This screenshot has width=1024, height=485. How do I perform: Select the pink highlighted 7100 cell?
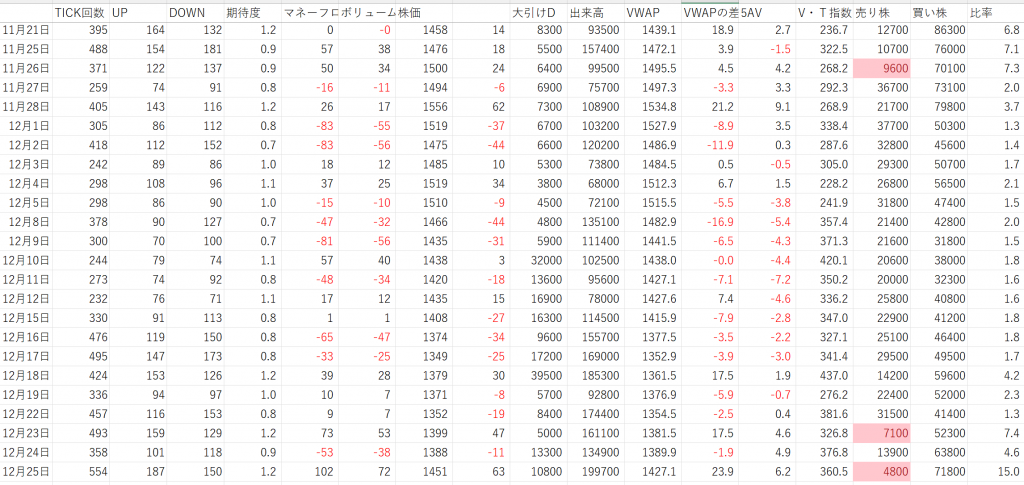click(x=882, y=431)
